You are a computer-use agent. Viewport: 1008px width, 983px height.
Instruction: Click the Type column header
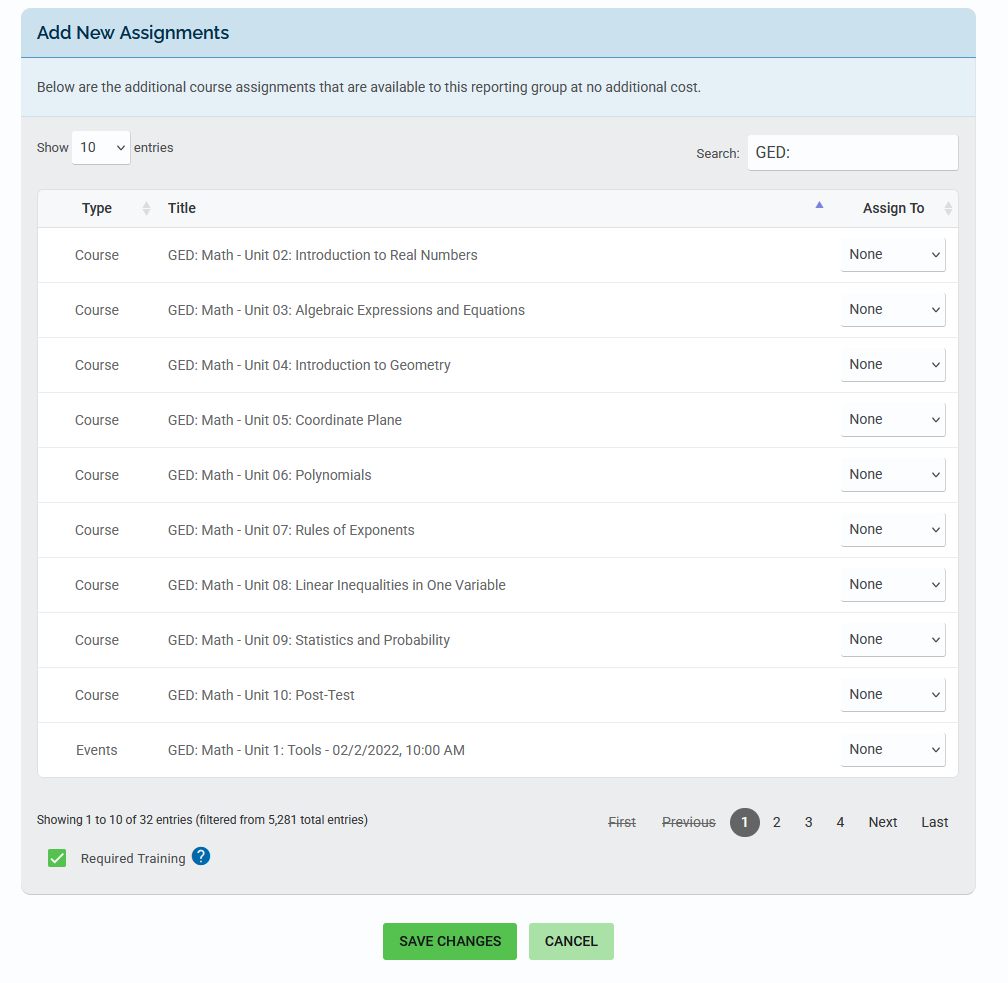(x=97, y=208)
